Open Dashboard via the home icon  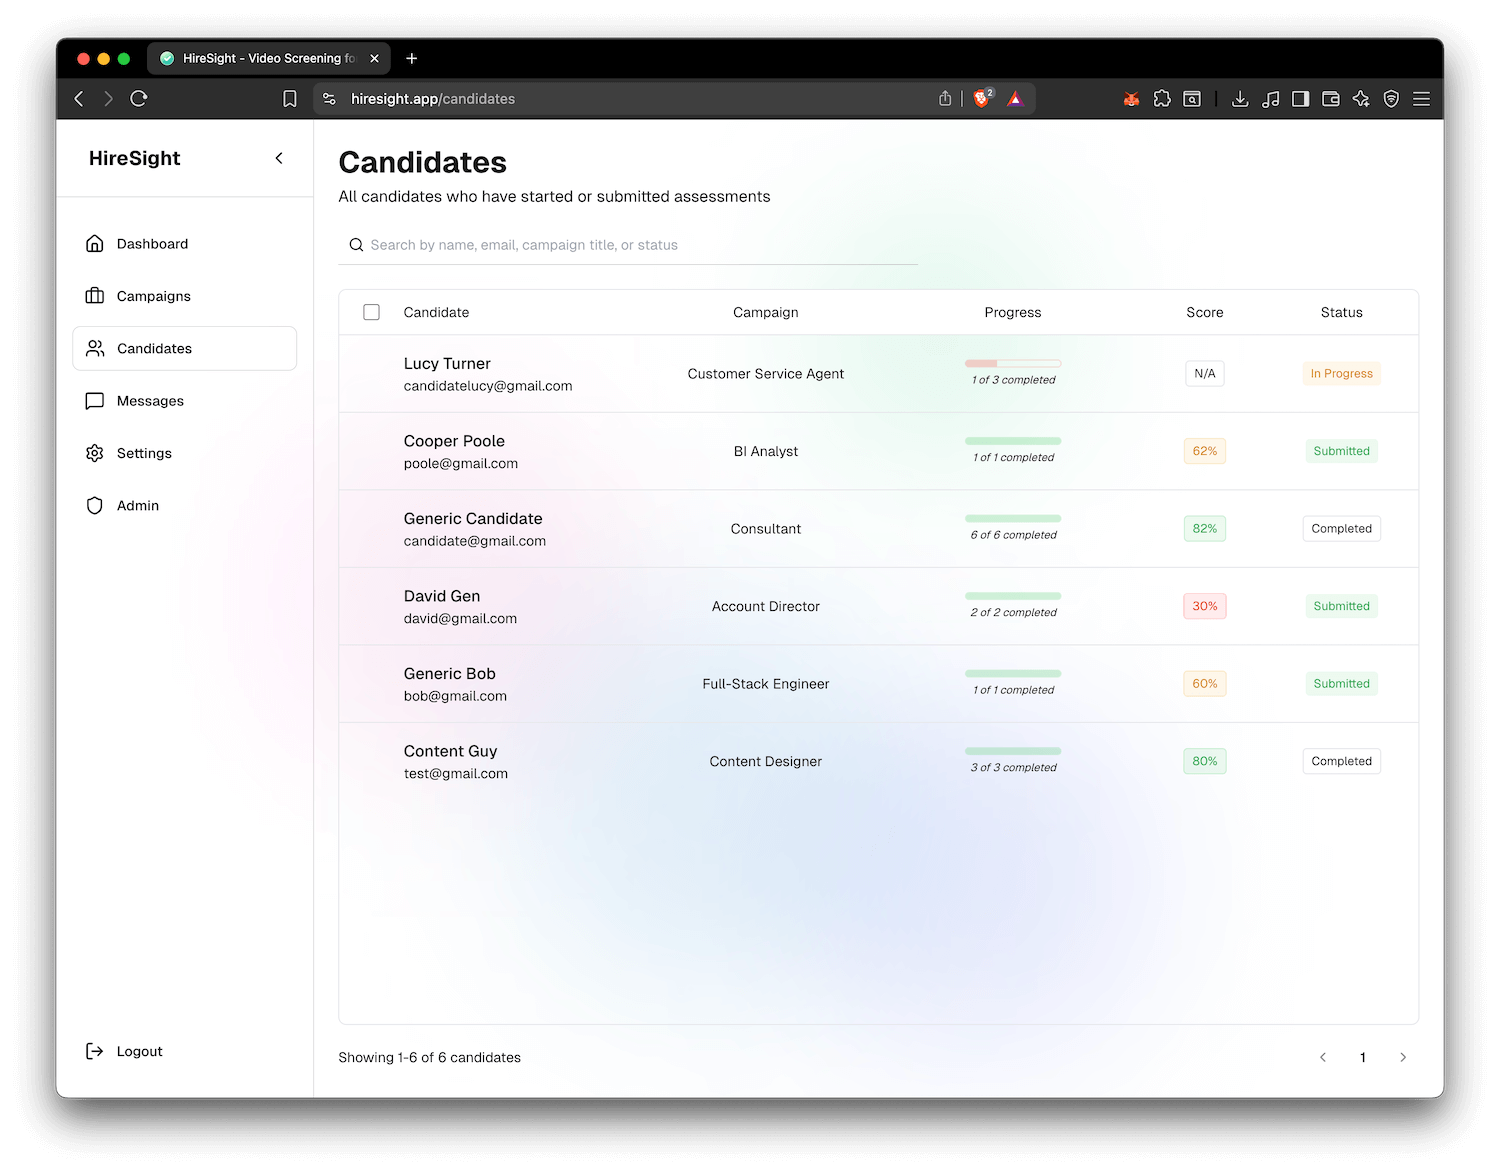95,244
